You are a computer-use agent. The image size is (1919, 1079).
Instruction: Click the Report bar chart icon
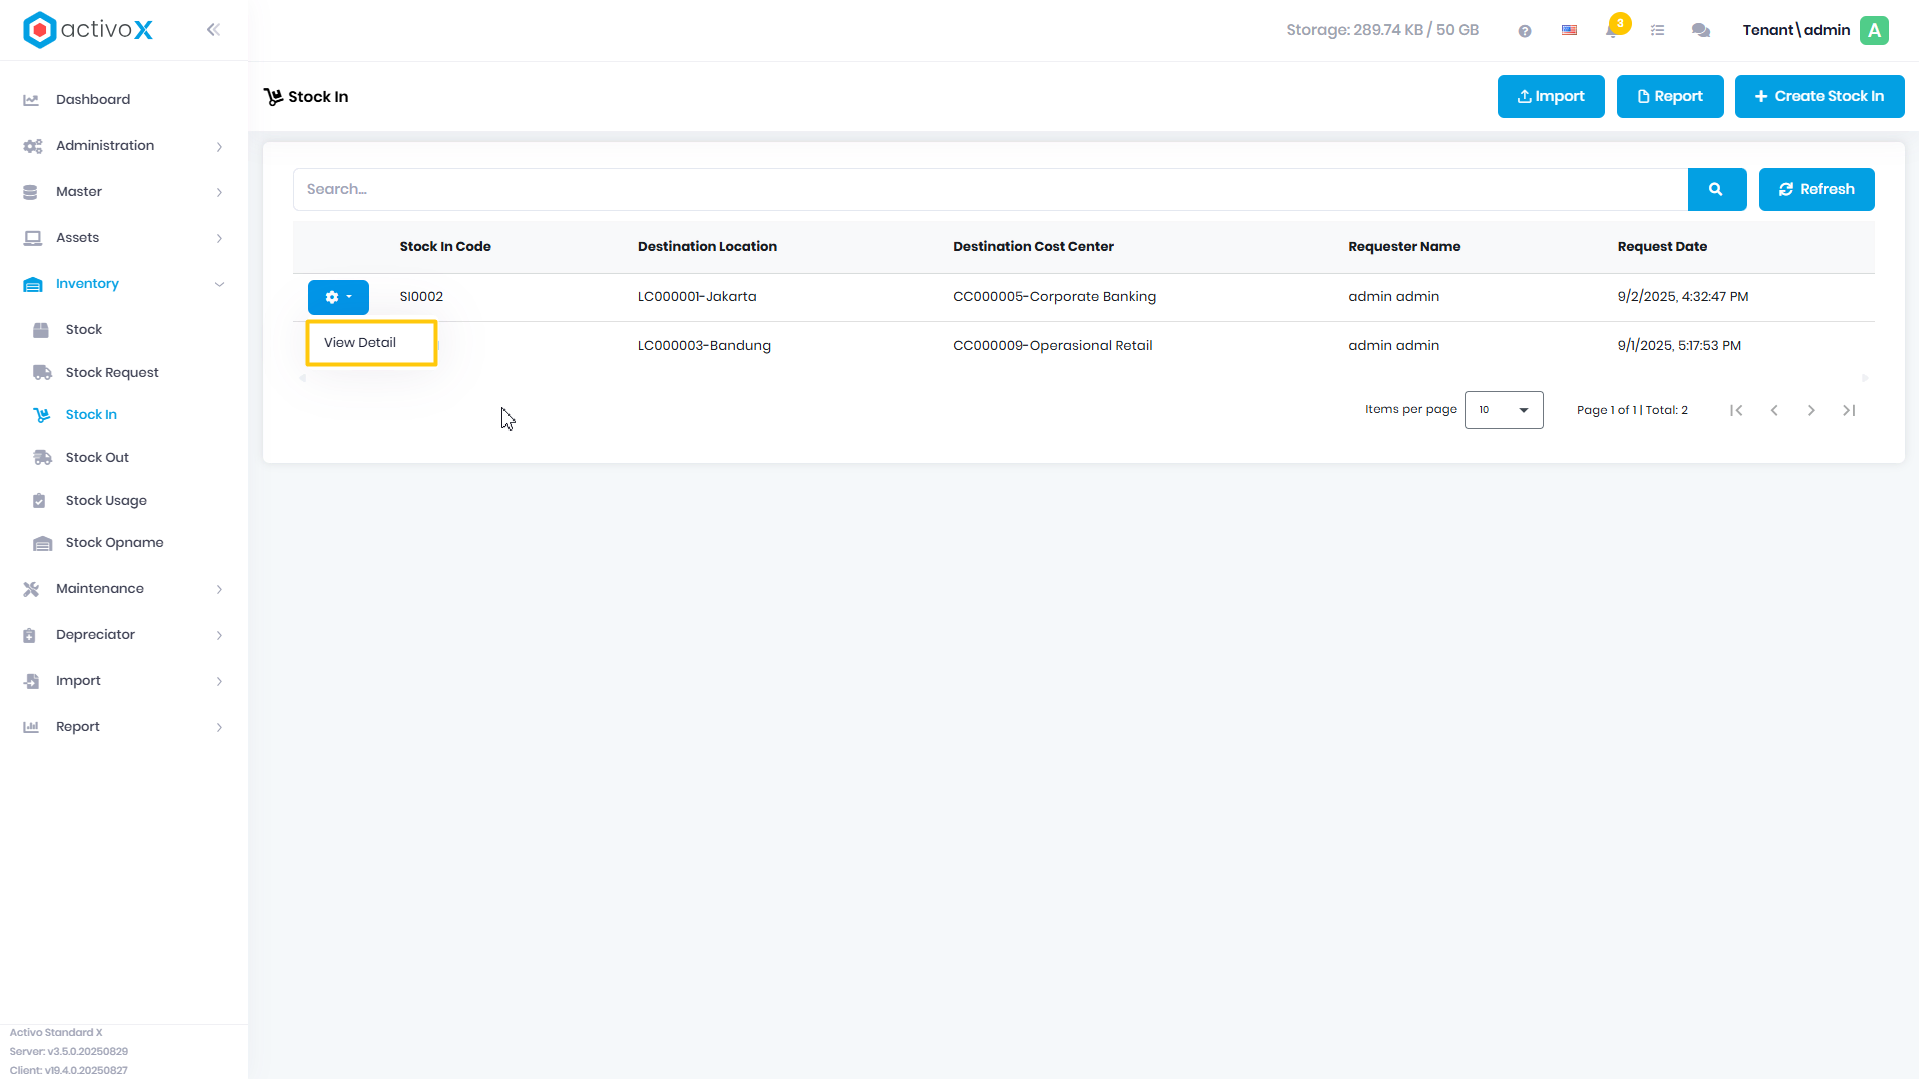(31, 727)
